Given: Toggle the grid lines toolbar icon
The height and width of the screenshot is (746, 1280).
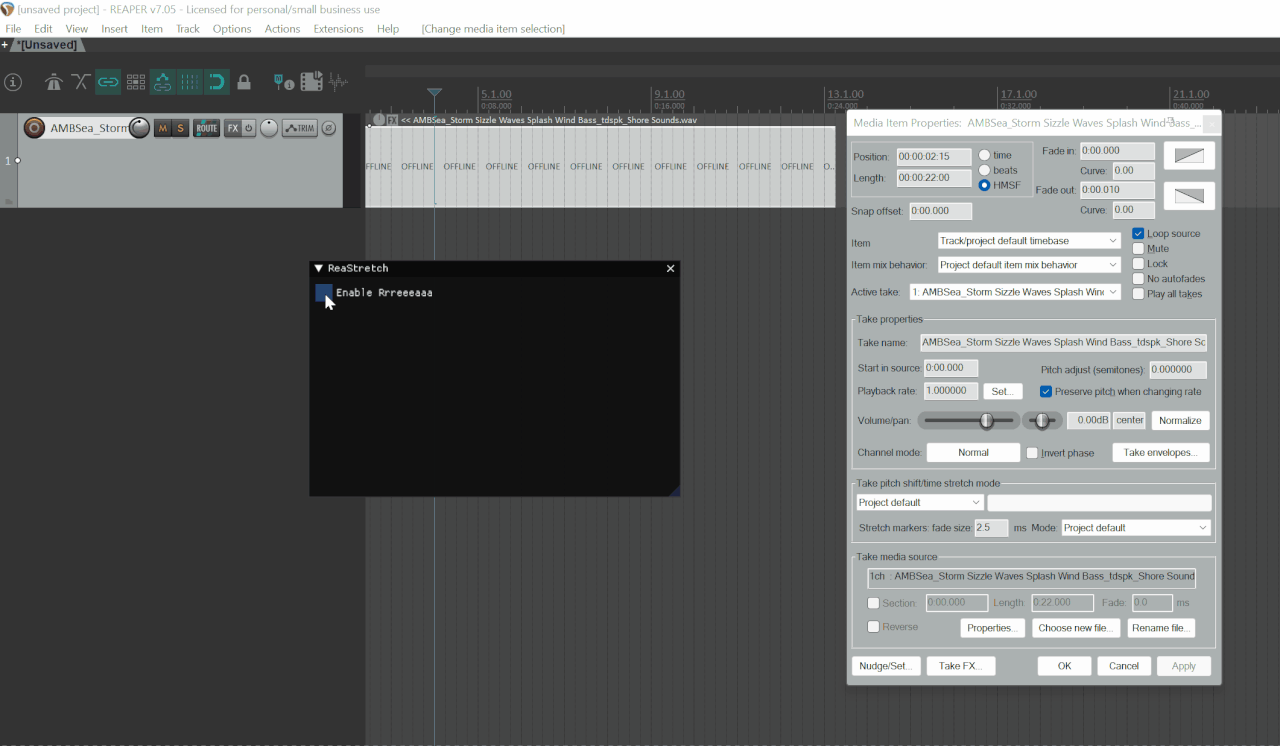Looking at the screenshot, I should 190,82.
